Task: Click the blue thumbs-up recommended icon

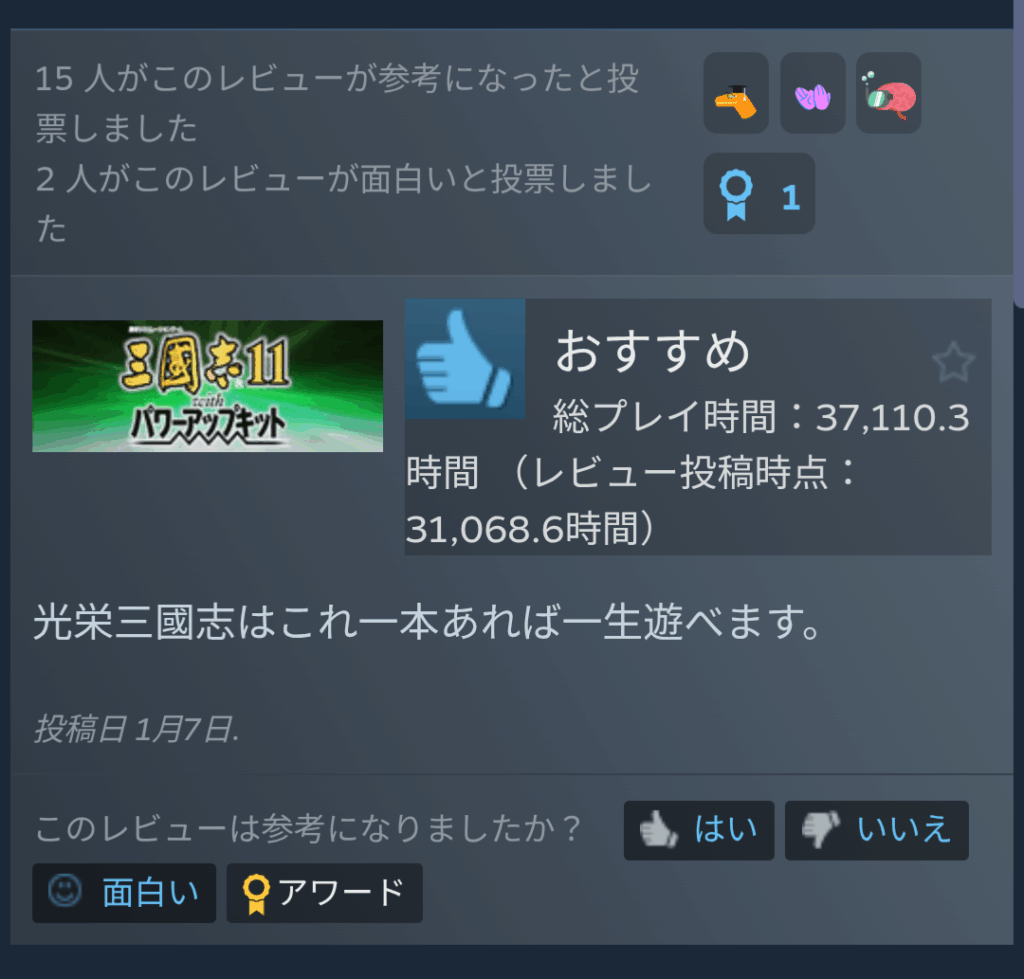Action: pos(465,359)
